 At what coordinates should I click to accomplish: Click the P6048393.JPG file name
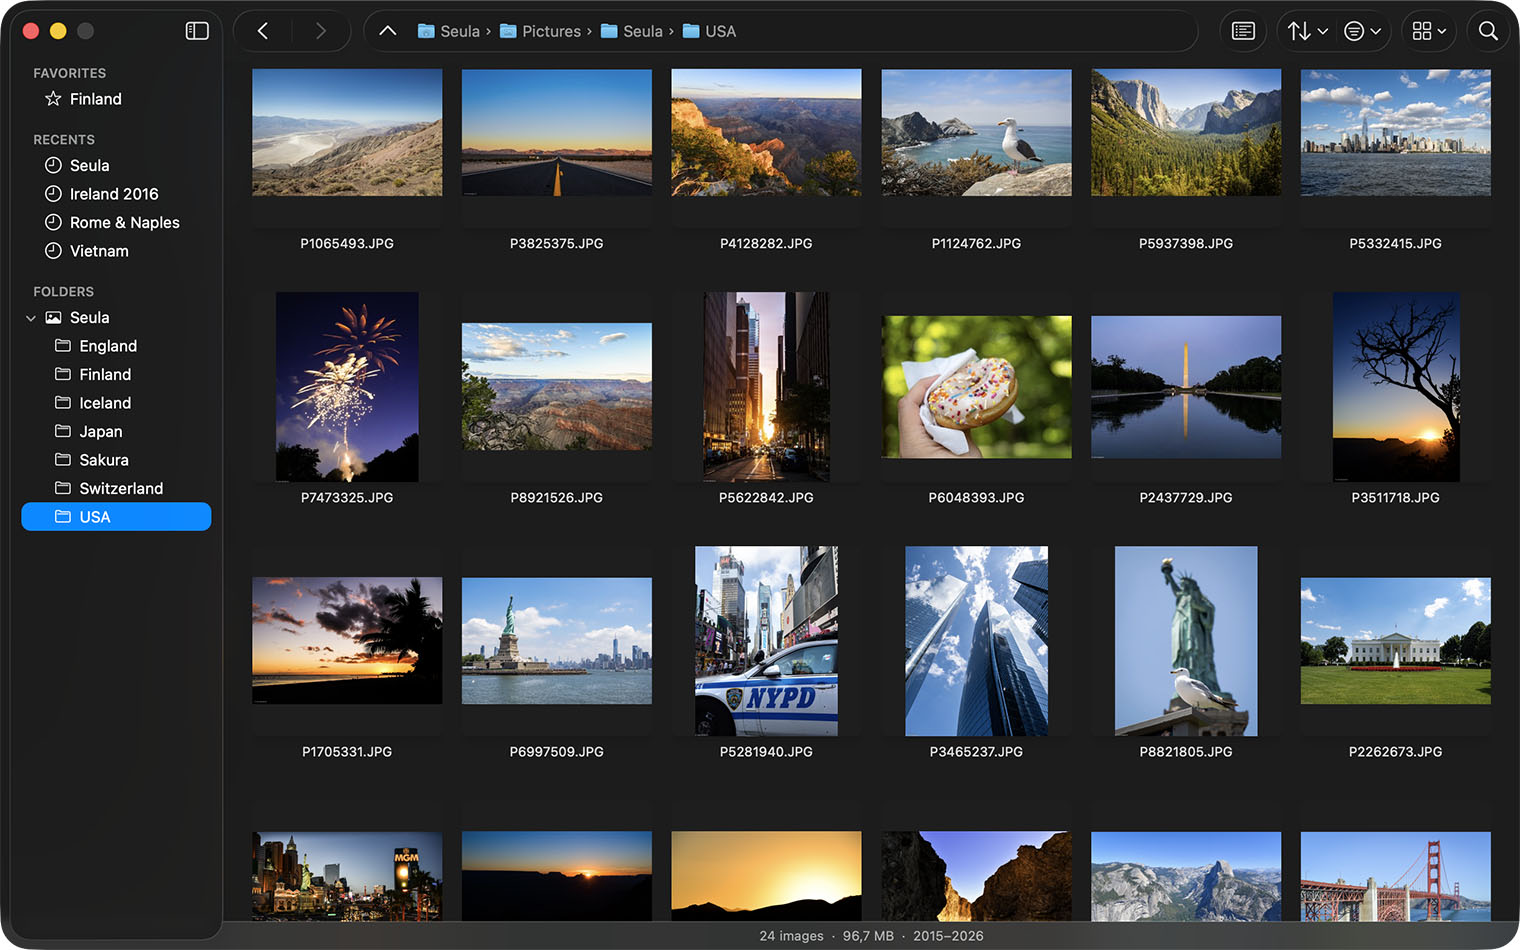(976, 497)
